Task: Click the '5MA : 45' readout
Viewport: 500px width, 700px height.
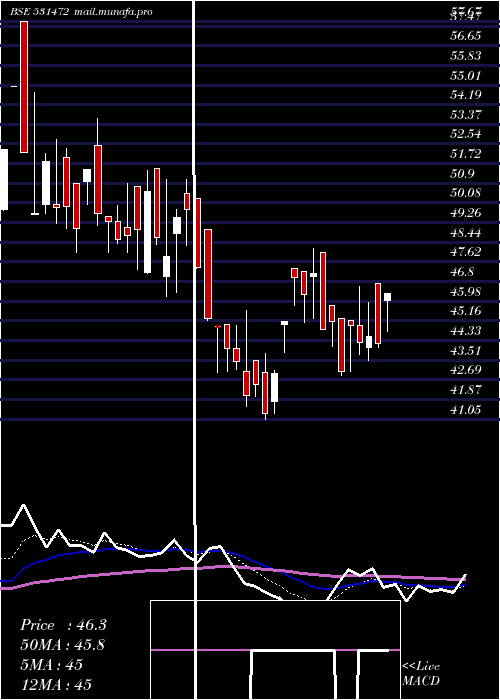Action: (51, 665)
